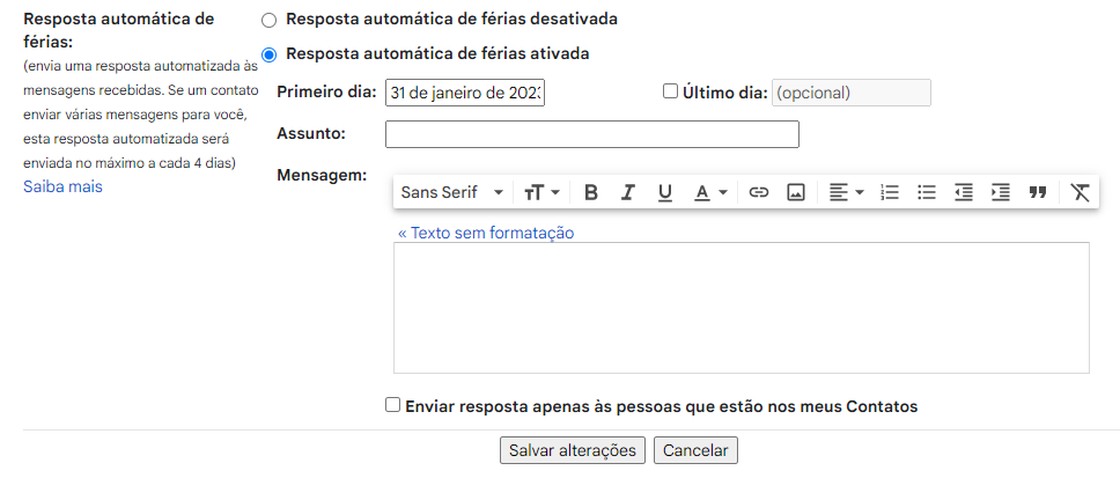Increase the text indent
Screen dimensions: 1120x500
point(1001,192)
